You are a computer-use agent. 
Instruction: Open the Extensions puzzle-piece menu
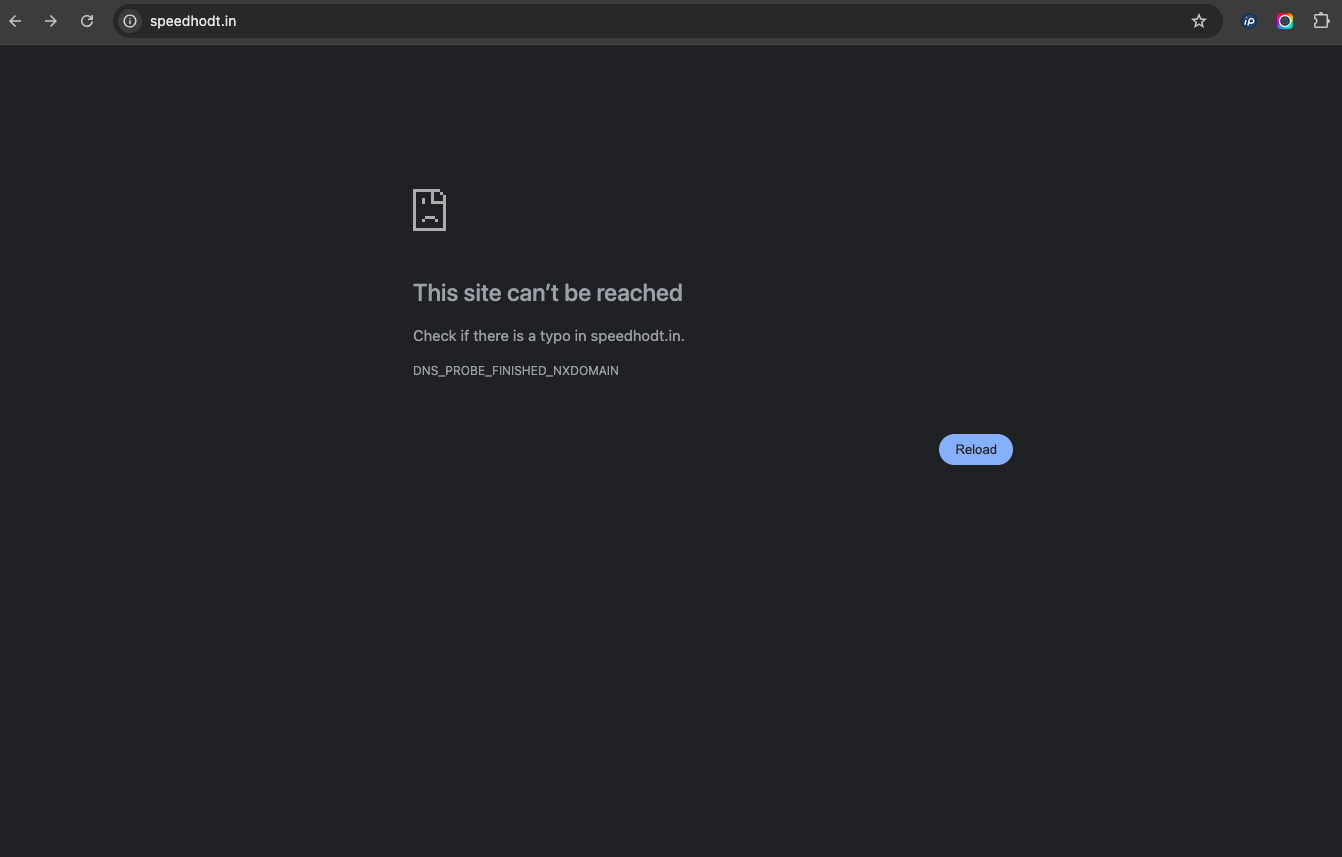1321,21
